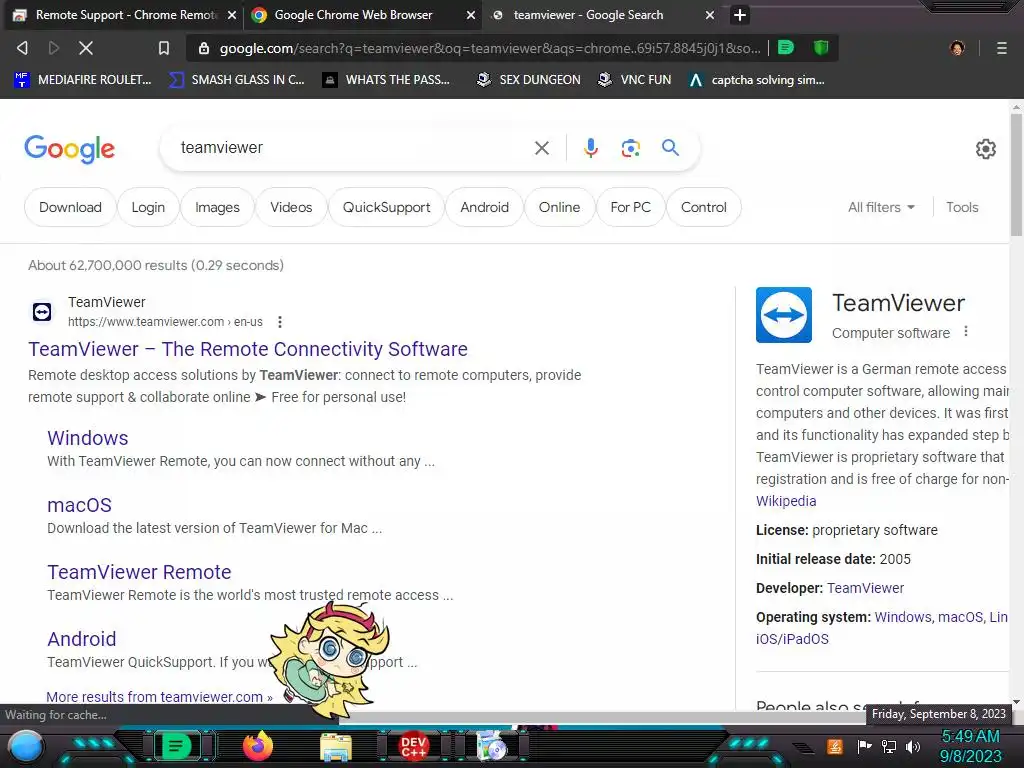
Task: Close the Google Chrome Web Browser tab
Action: [x=471, y=15]
